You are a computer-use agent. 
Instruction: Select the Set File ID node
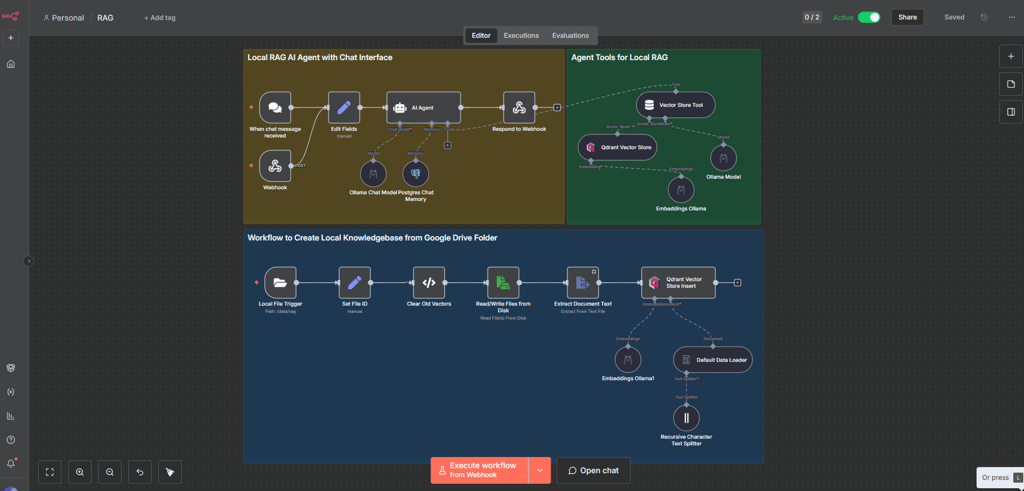pyautogui.click(x=355, y=282)
